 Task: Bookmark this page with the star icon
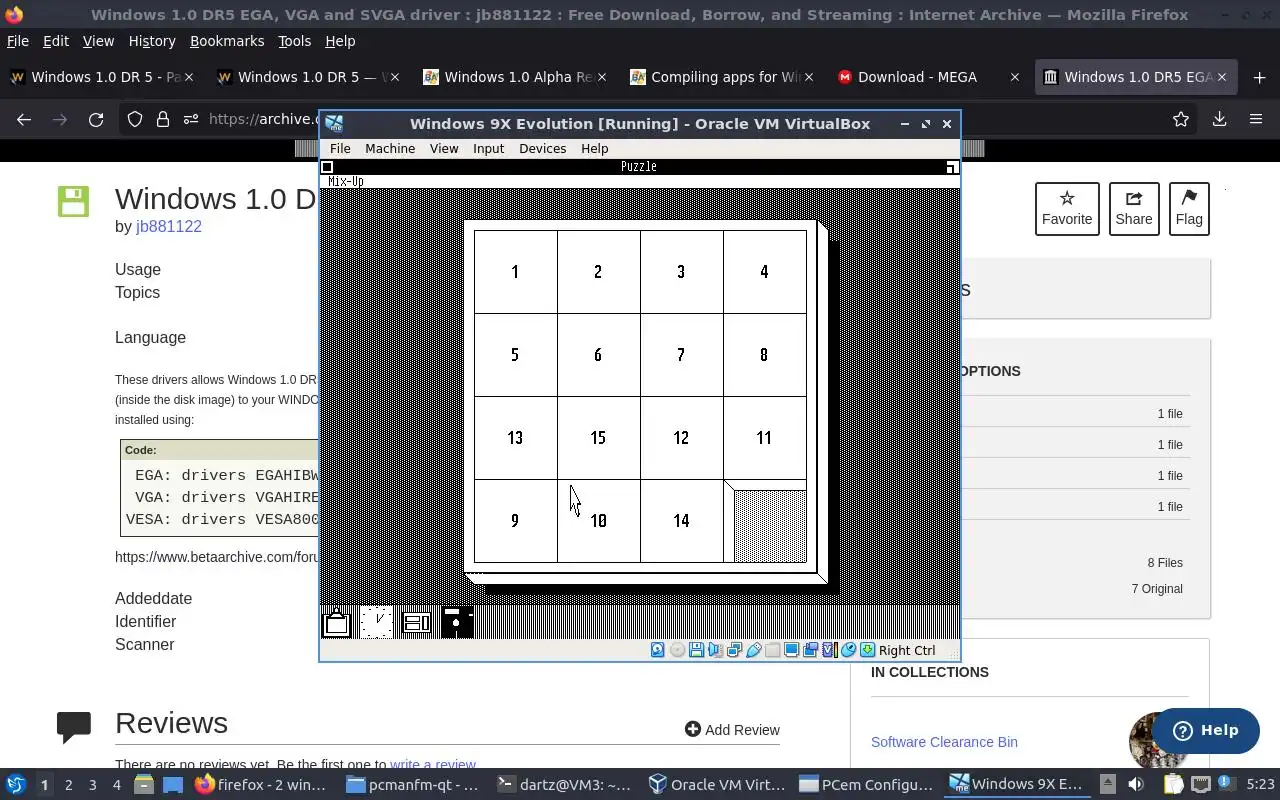point(1181,119)
